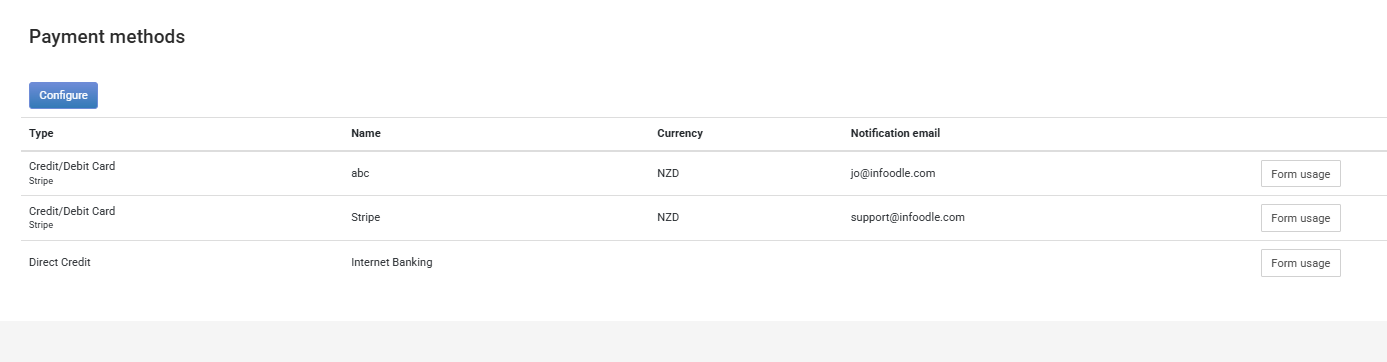Click the first row's Credit/Debit Card type

[x=72, y=166]
